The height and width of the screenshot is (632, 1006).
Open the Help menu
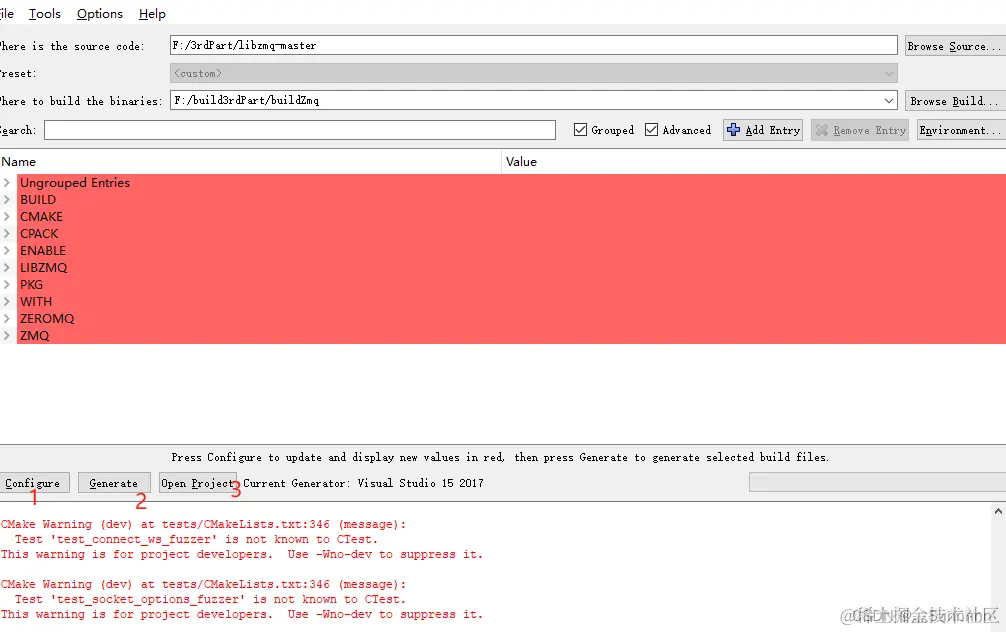152,13
